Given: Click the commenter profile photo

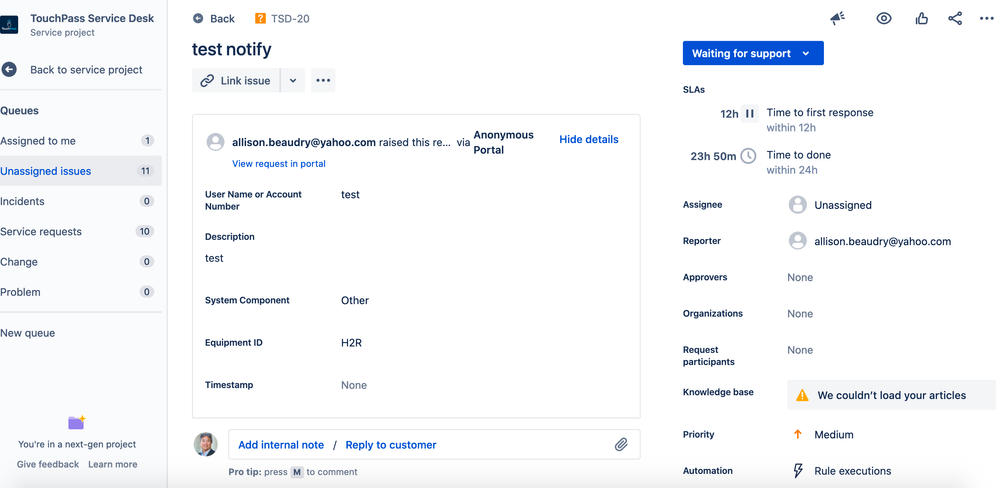Looking at the screenshot, I should click(x=205, y=444).
